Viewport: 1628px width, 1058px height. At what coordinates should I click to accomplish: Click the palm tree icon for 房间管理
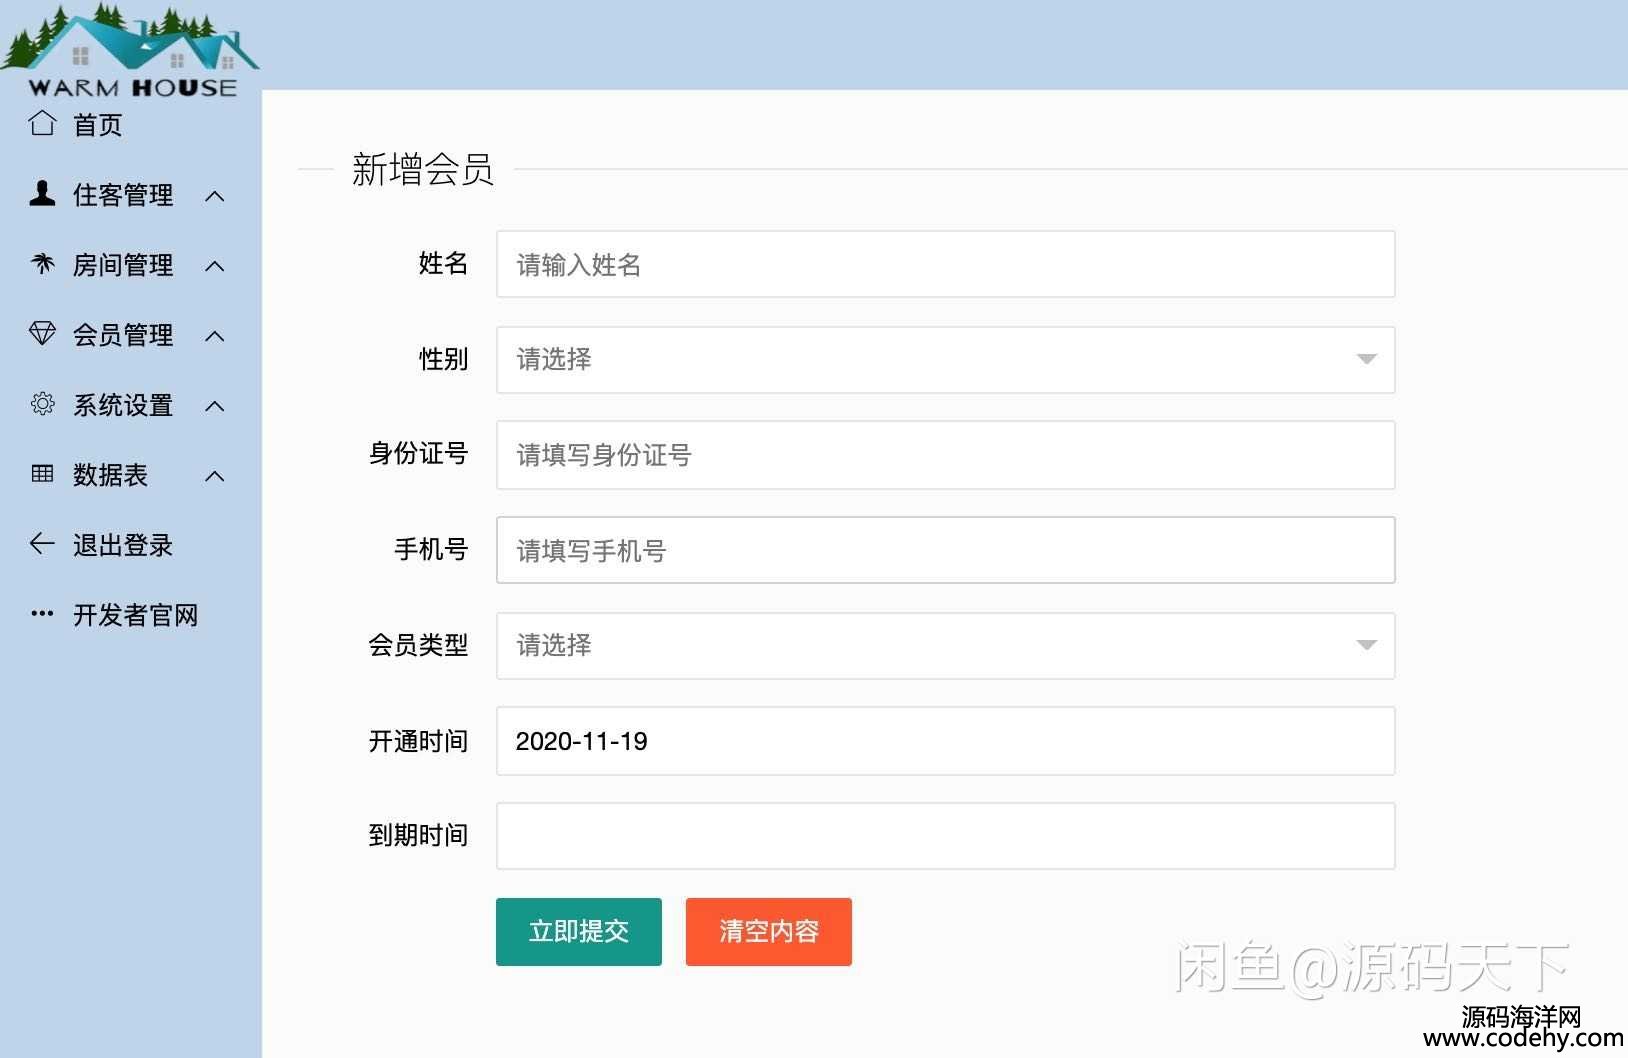tap(42, 264)
